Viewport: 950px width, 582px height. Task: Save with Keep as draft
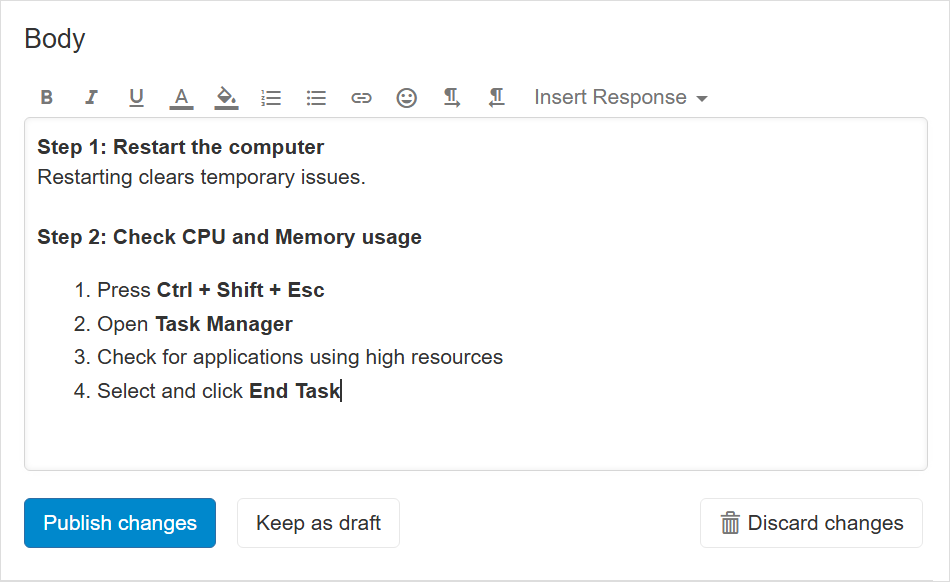point(318,523)
